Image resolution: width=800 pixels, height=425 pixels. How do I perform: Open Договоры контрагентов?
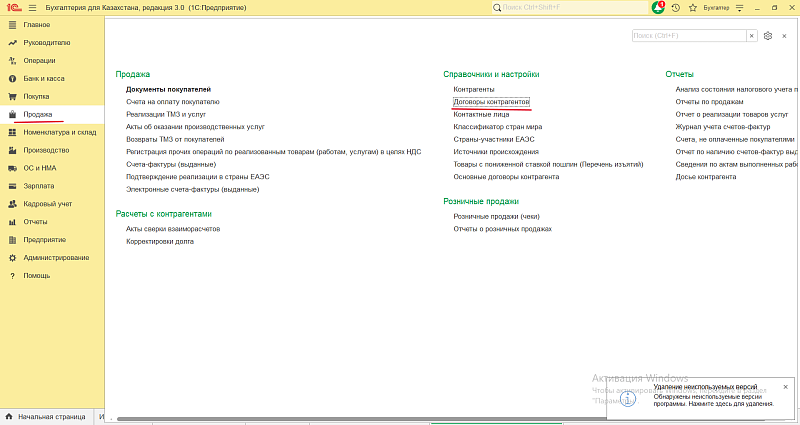point(491,102)
